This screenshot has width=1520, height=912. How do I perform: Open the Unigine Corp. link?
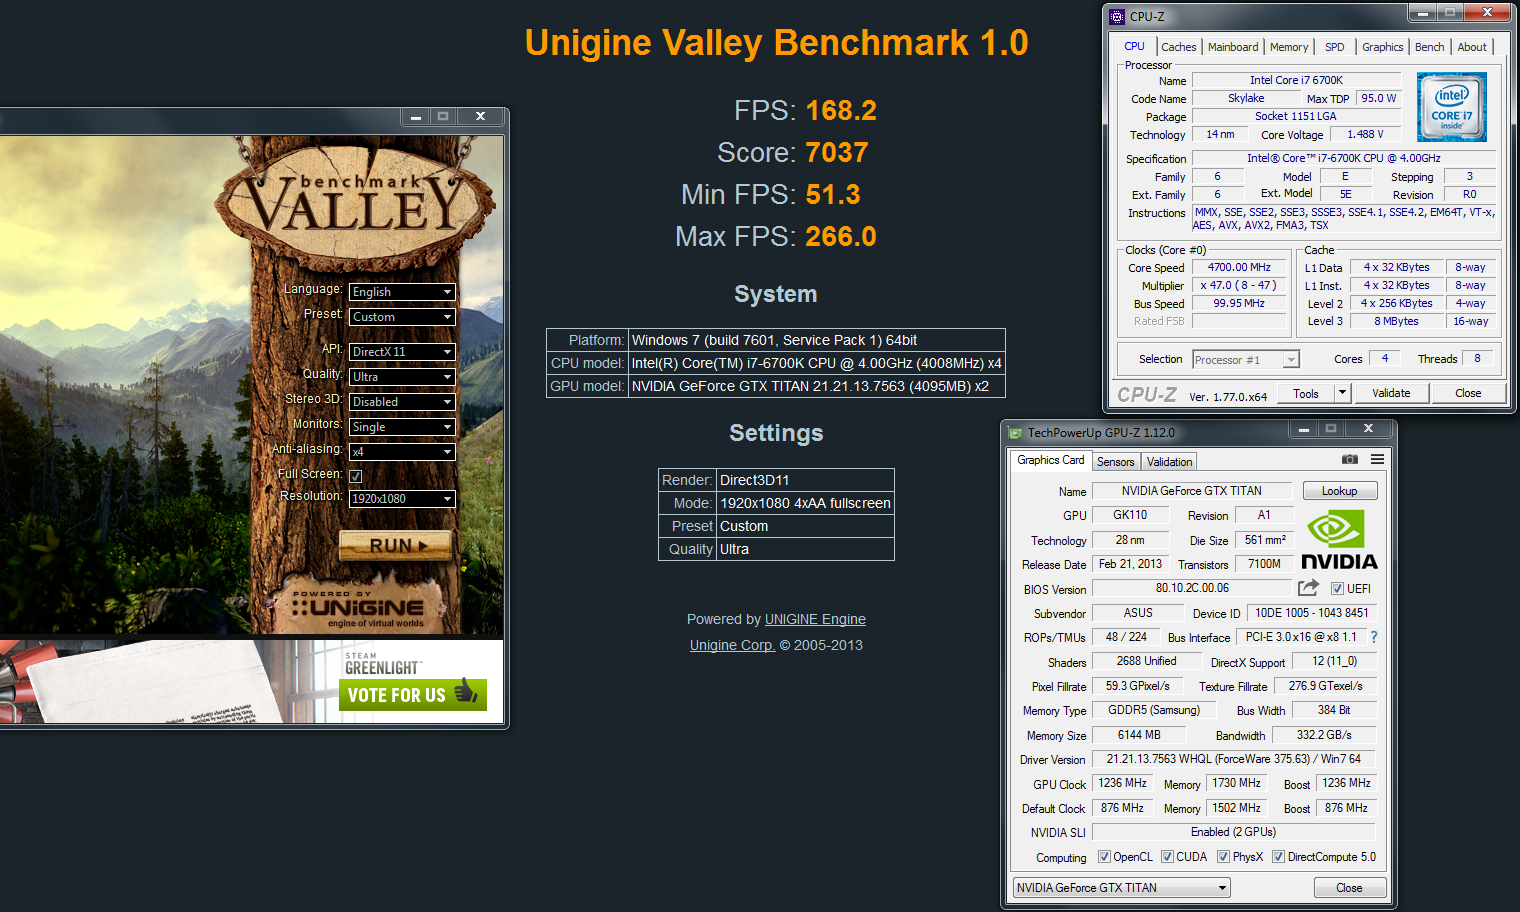pyautogui.click(x=732, y=645)
